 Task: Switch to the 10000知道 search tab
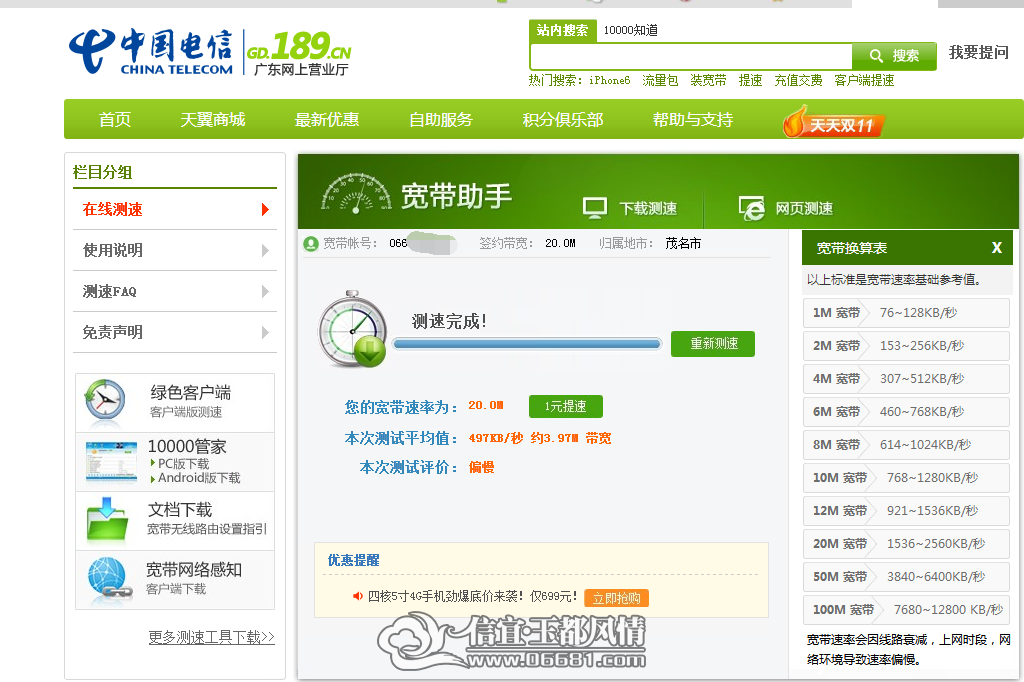click(631, 31)
